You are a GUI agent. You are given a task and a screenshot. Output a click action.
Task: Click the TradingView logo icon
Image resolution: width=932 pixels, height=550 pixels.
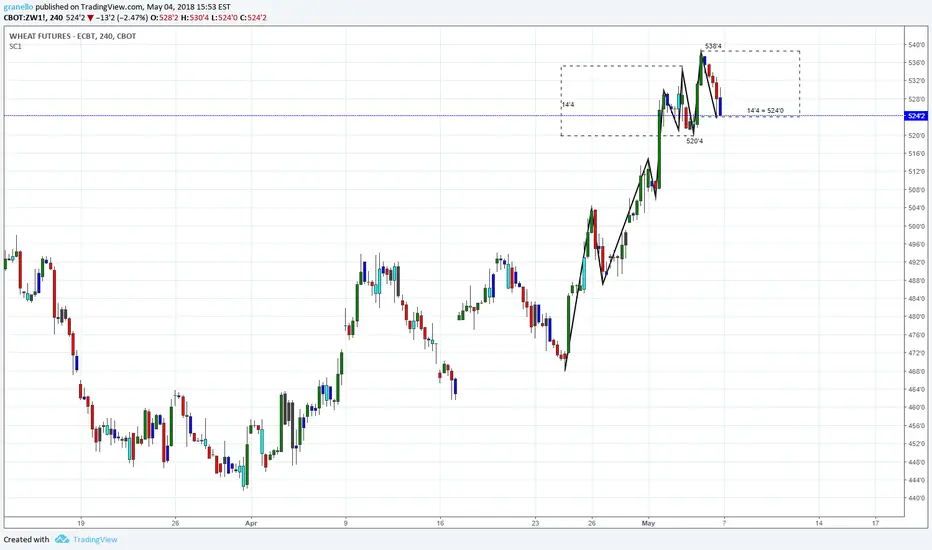coord(62,539)
